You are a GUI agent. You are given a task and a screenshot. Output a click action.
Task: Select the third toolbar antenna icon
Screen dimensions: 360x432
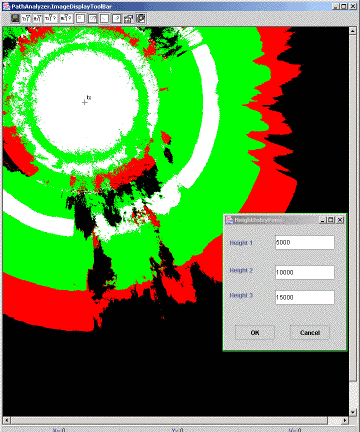coord(38,18)
